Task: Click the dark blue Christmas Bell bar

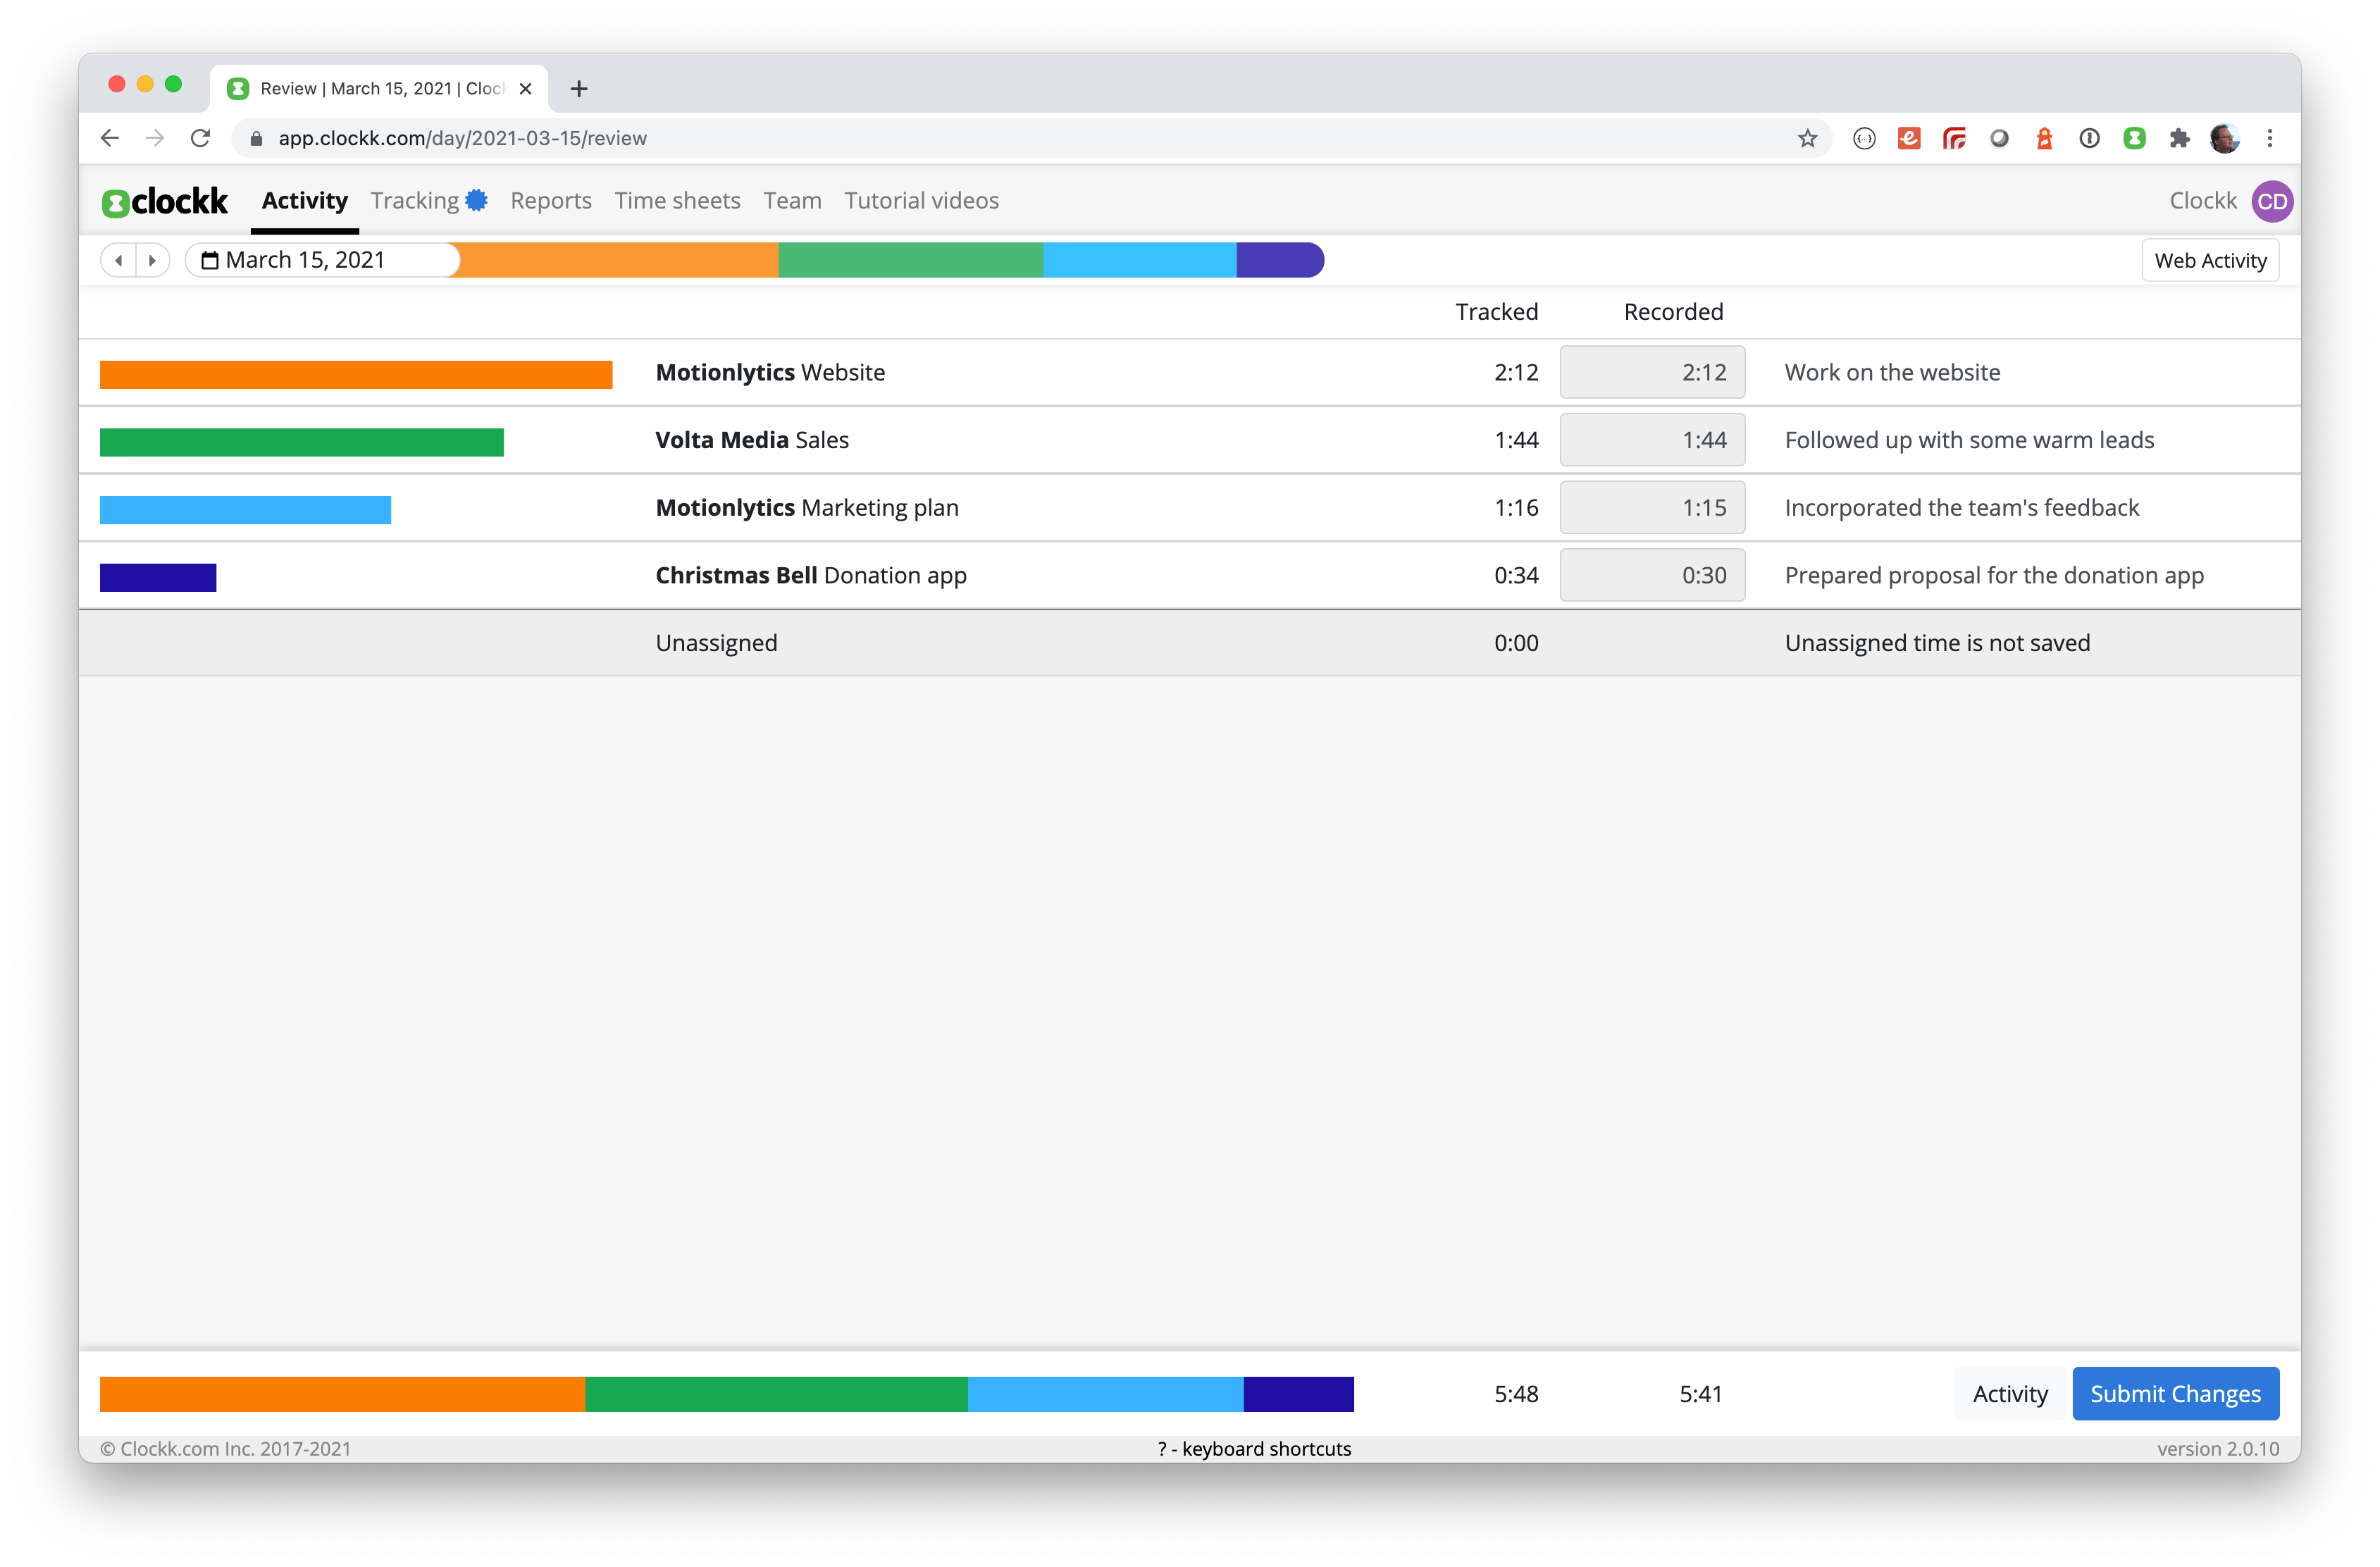Action: 158,577
